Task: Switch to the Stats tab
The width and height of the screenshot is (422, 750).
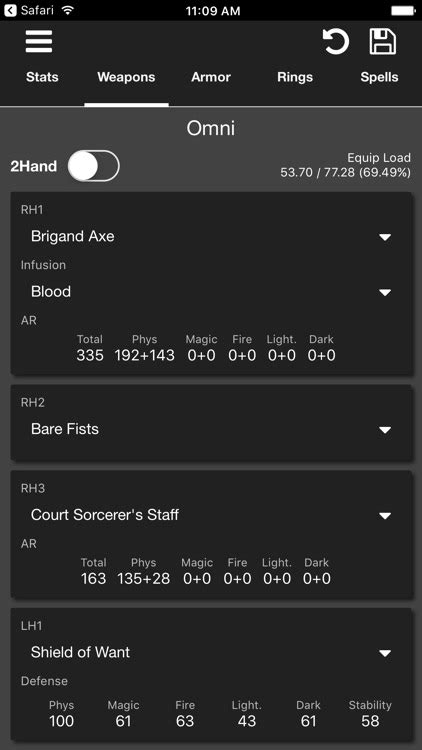Action: [x=42, y=77]
